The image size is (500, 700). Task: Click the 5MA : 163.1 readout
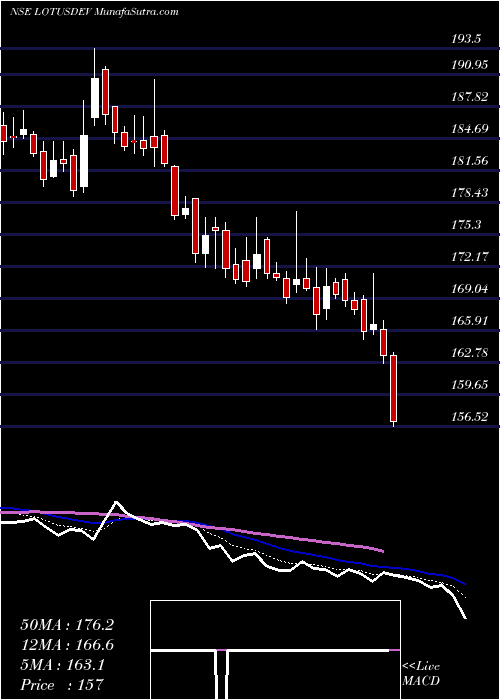pos(62,665)
